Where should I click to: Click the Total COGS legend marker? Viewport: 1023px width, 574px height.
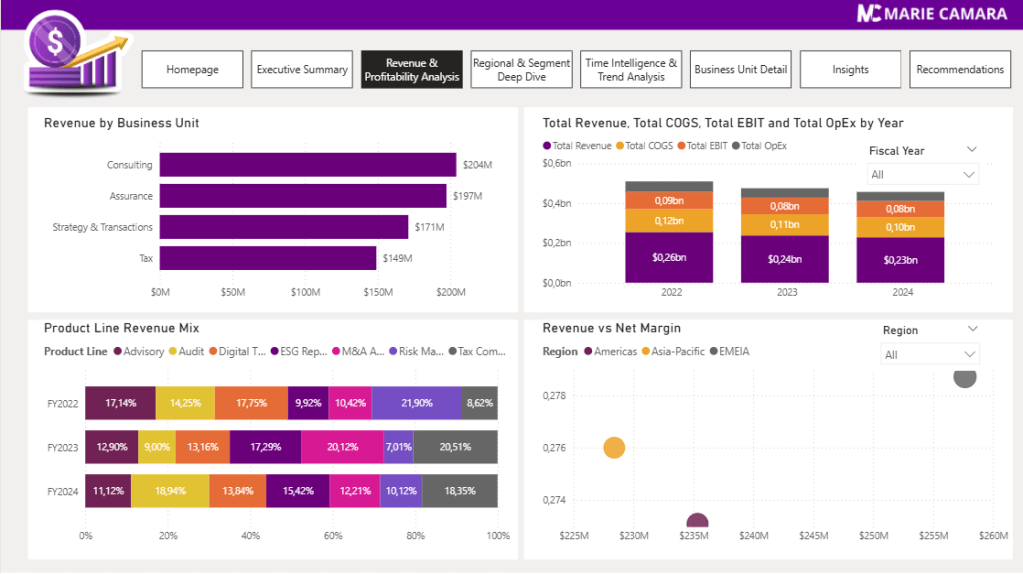point(620,146)
